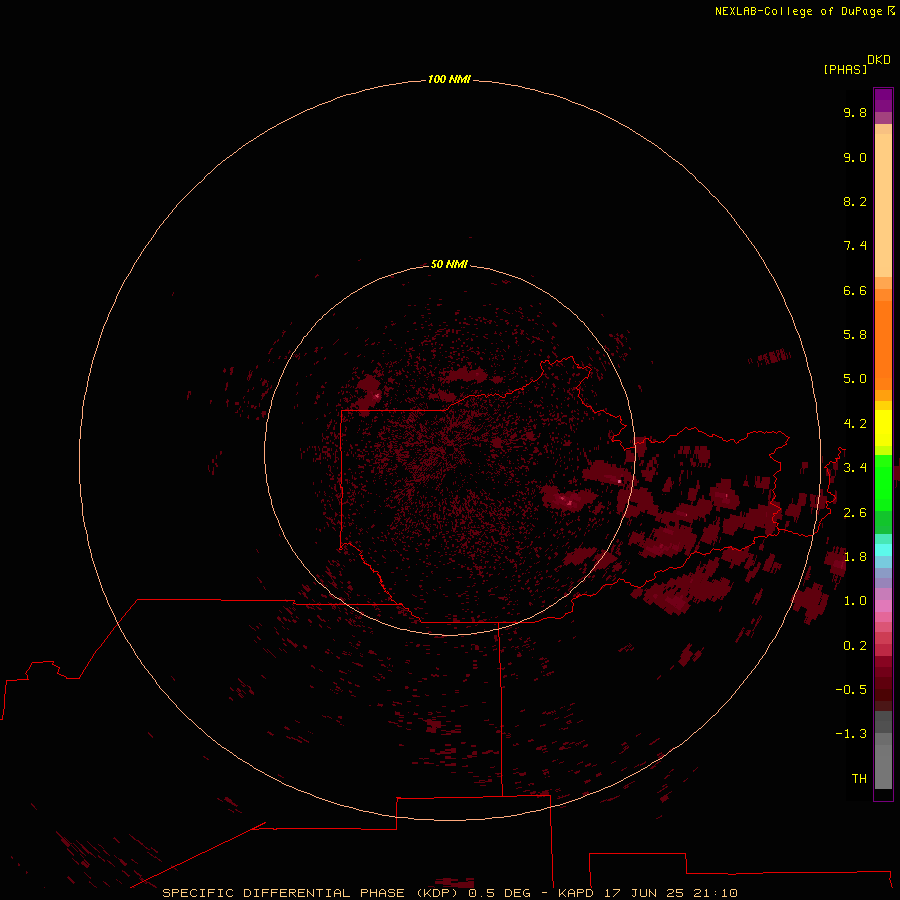900x900 pixels.
Task: Click the green band of the color bar
Action: tap(883, 483)
